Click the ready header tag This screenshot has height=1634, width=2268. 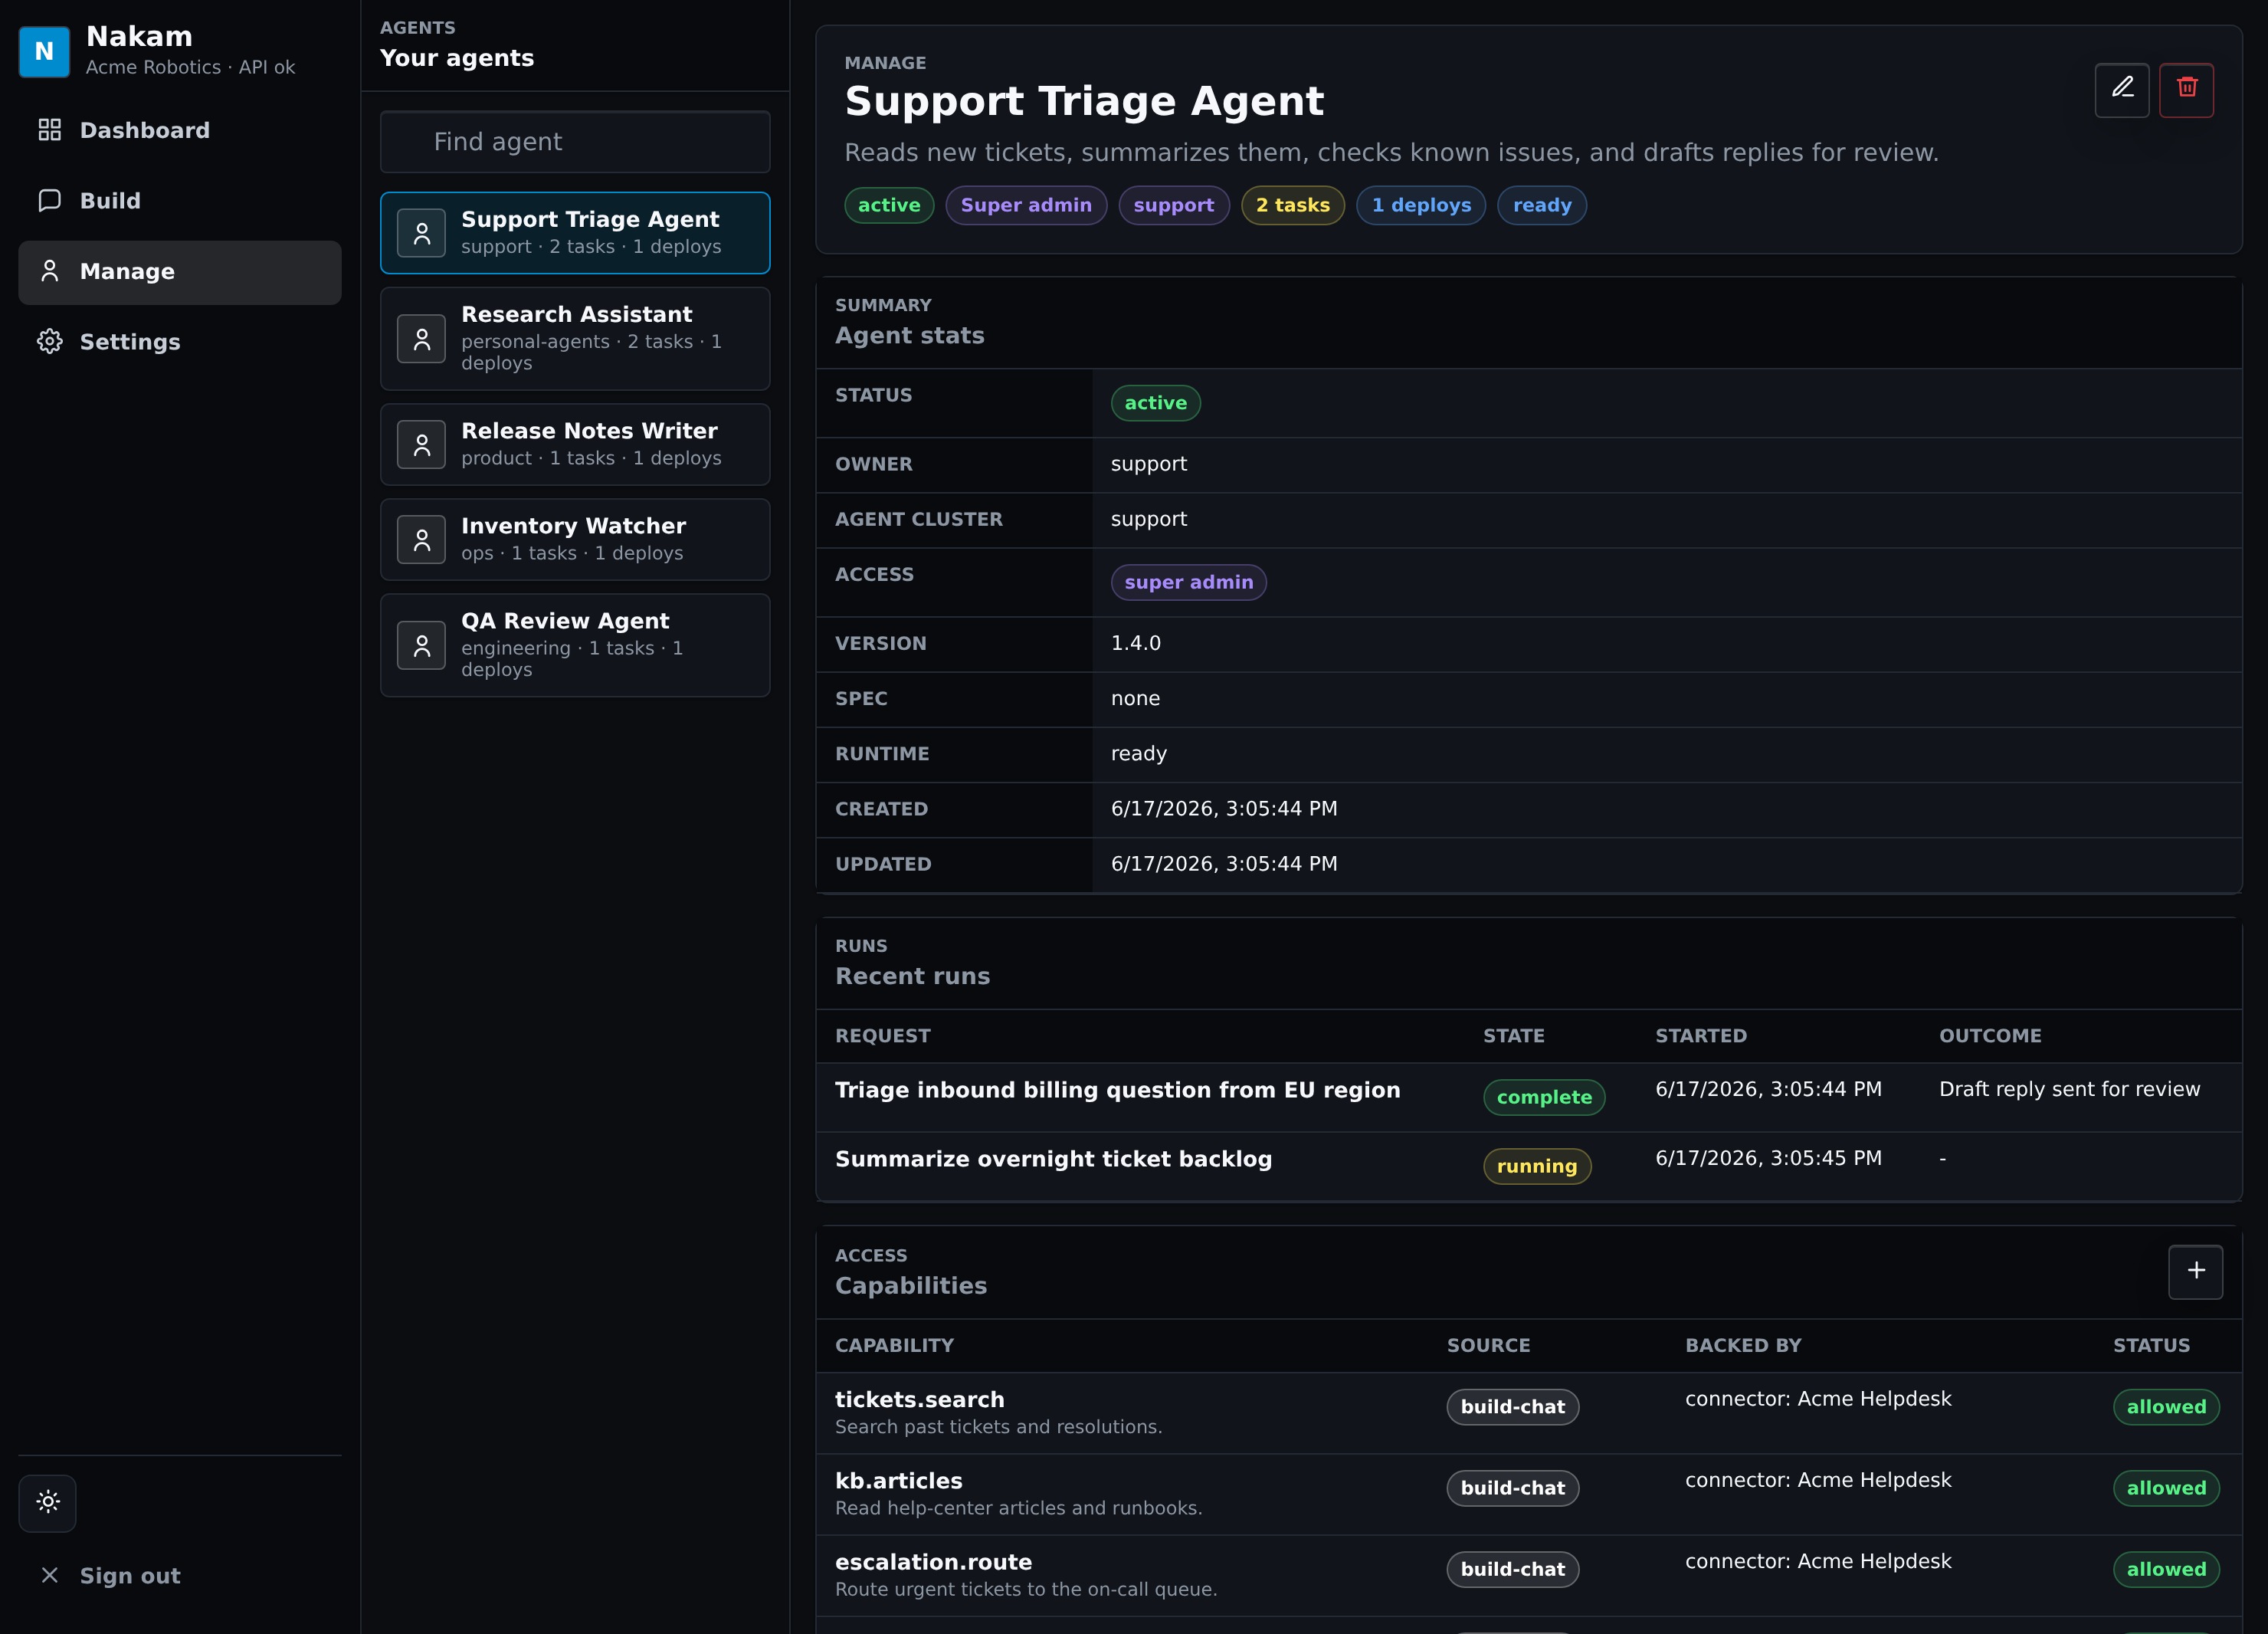[1542, 205]
